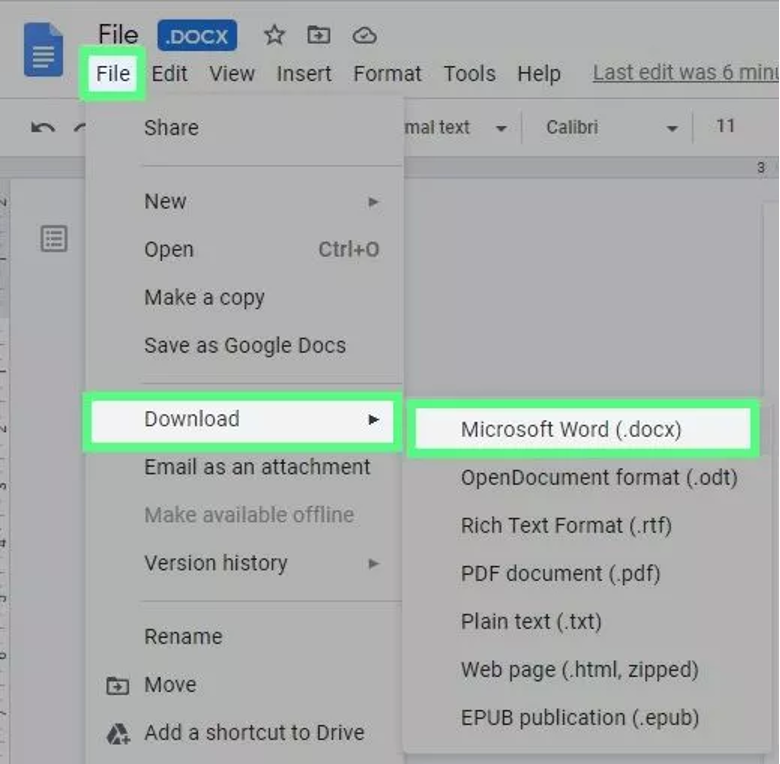Expand the Download submenu
Image resolution: width=780 pixels, height=764 pixels.
[243, 421]
